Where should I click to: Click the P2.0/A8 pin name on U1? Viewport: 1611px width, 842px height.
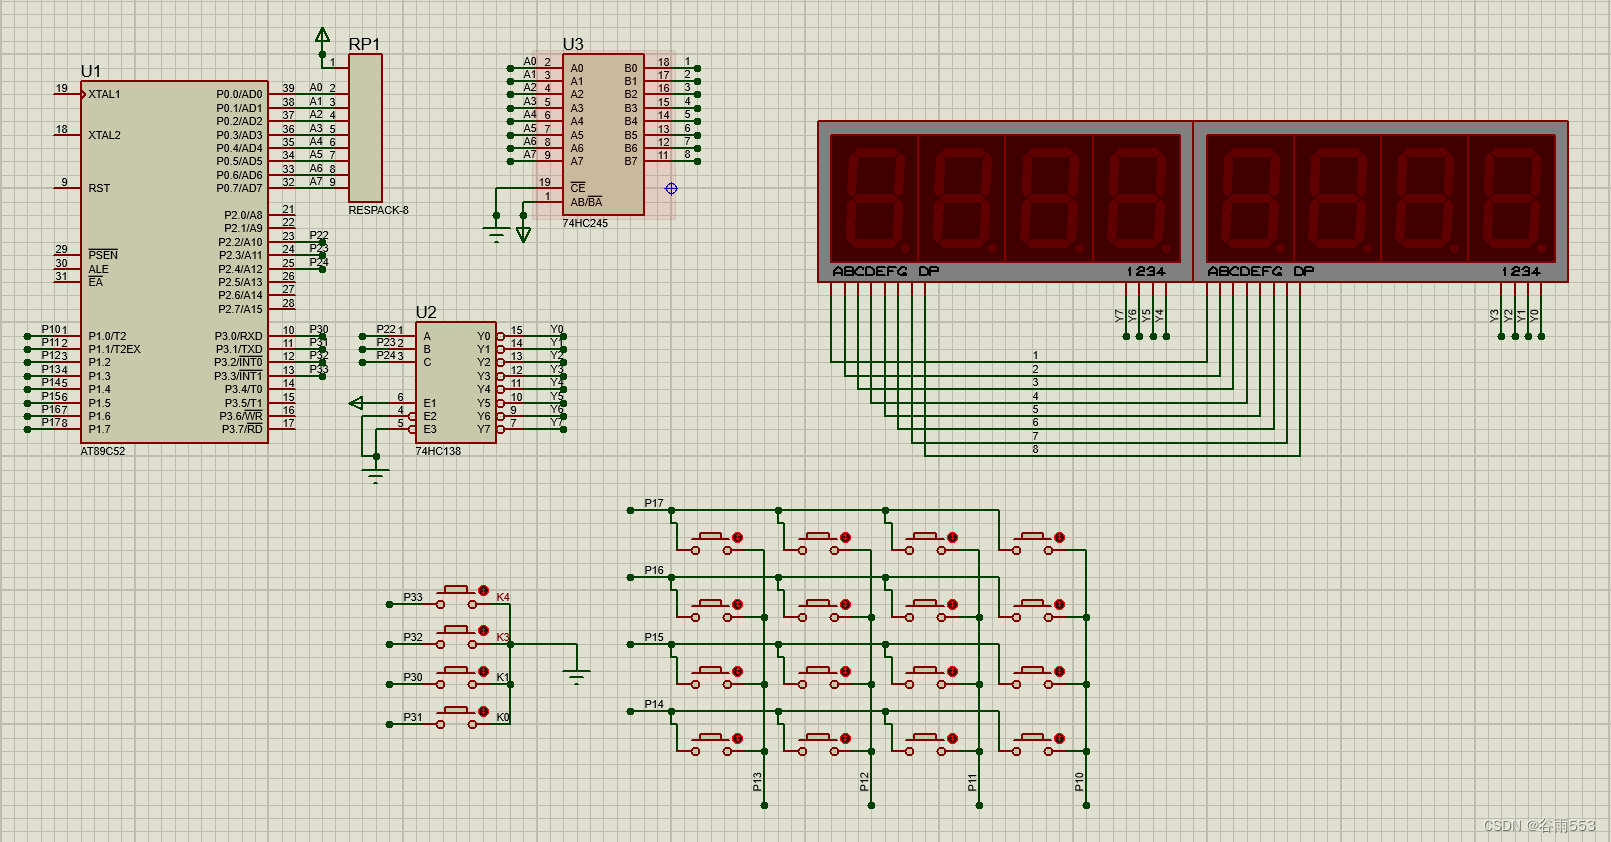[243, 215]
